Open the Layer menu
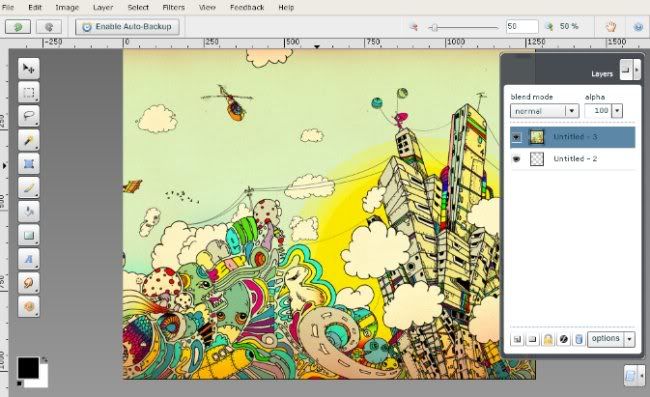The width and height of the screenshot is (650, 397). point(103,7)
